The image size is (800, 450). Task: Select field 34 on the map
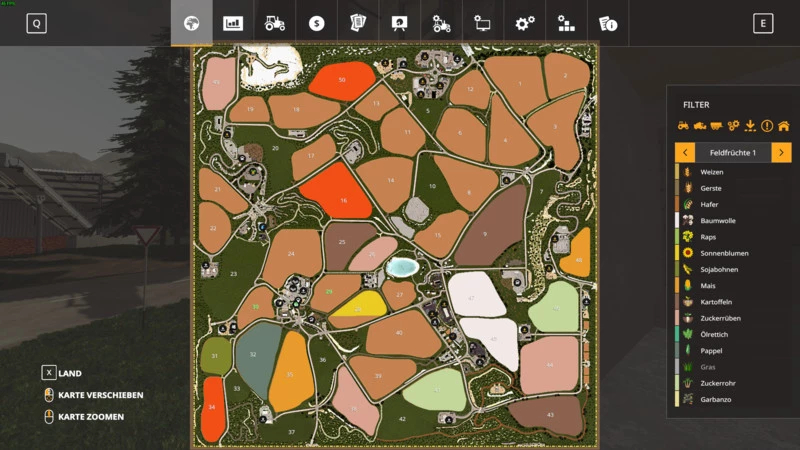tap(213, 408)
